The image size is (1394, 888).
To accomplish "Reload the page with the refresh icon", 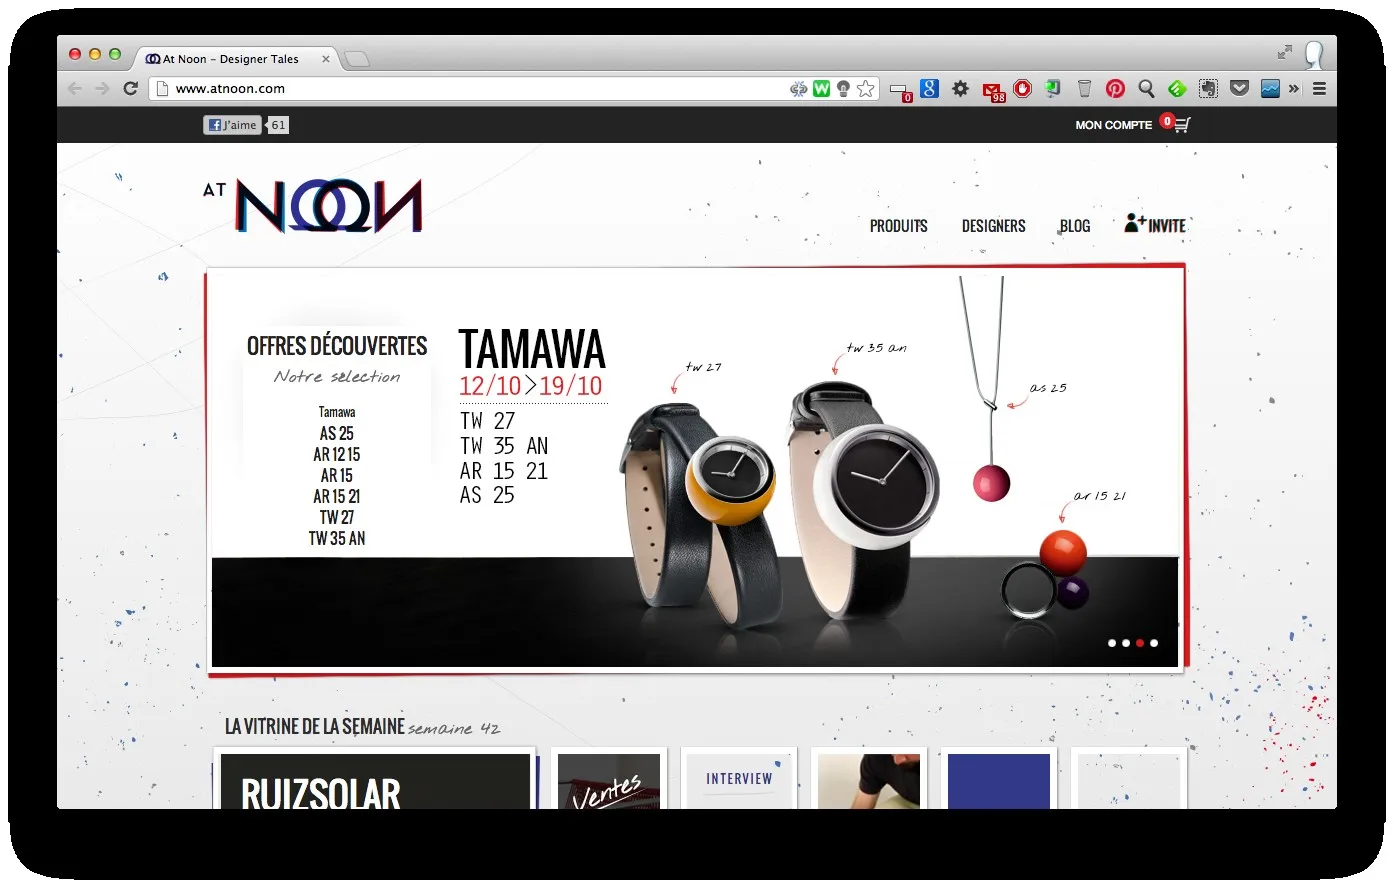I will [x=130, y=89].
